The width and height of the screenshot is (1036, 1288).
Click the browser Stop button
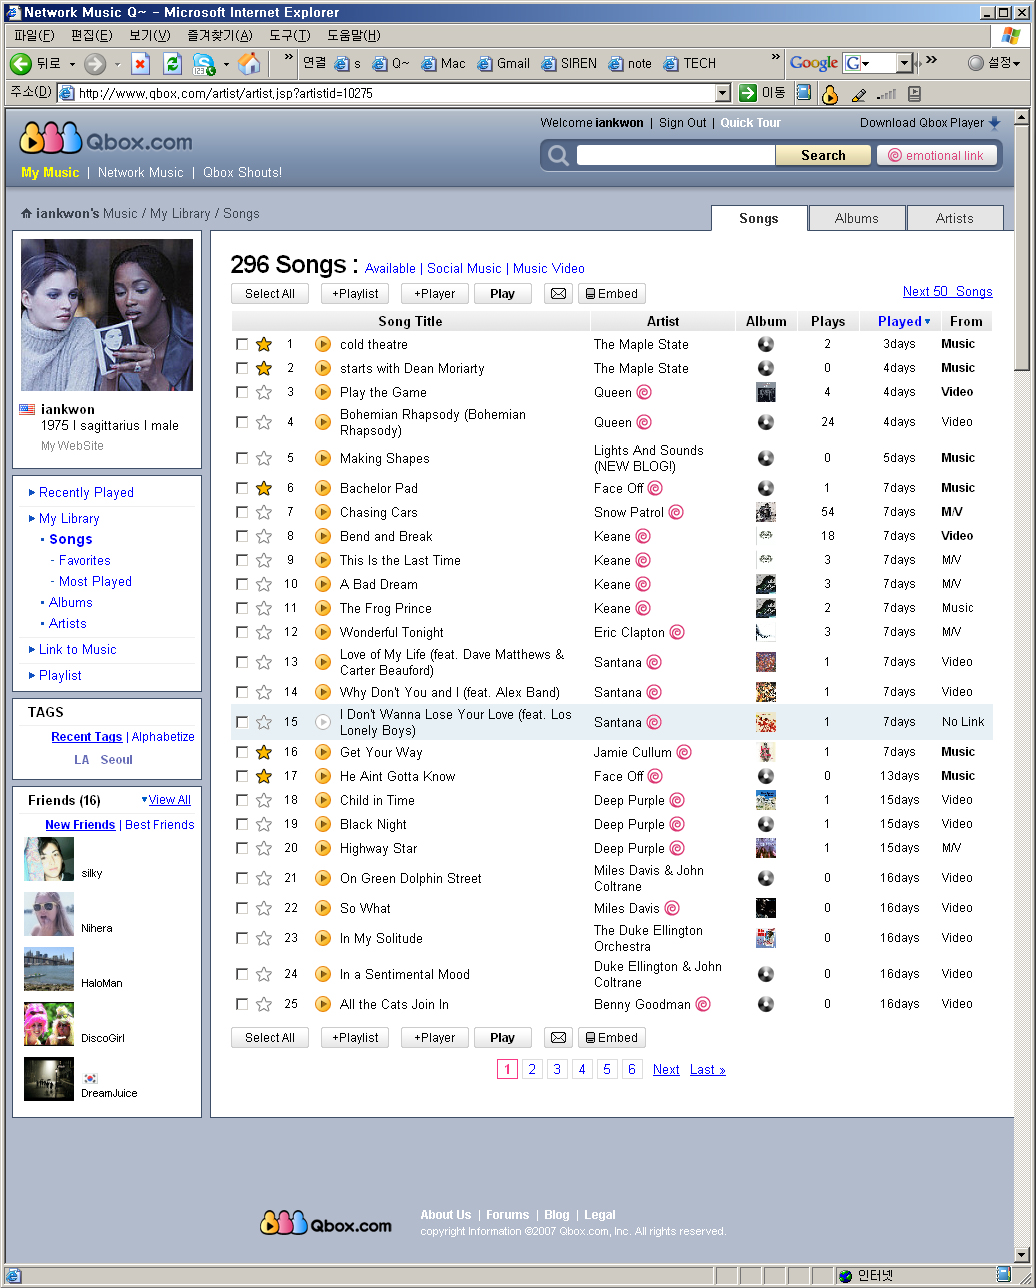(x=140, y=64)
